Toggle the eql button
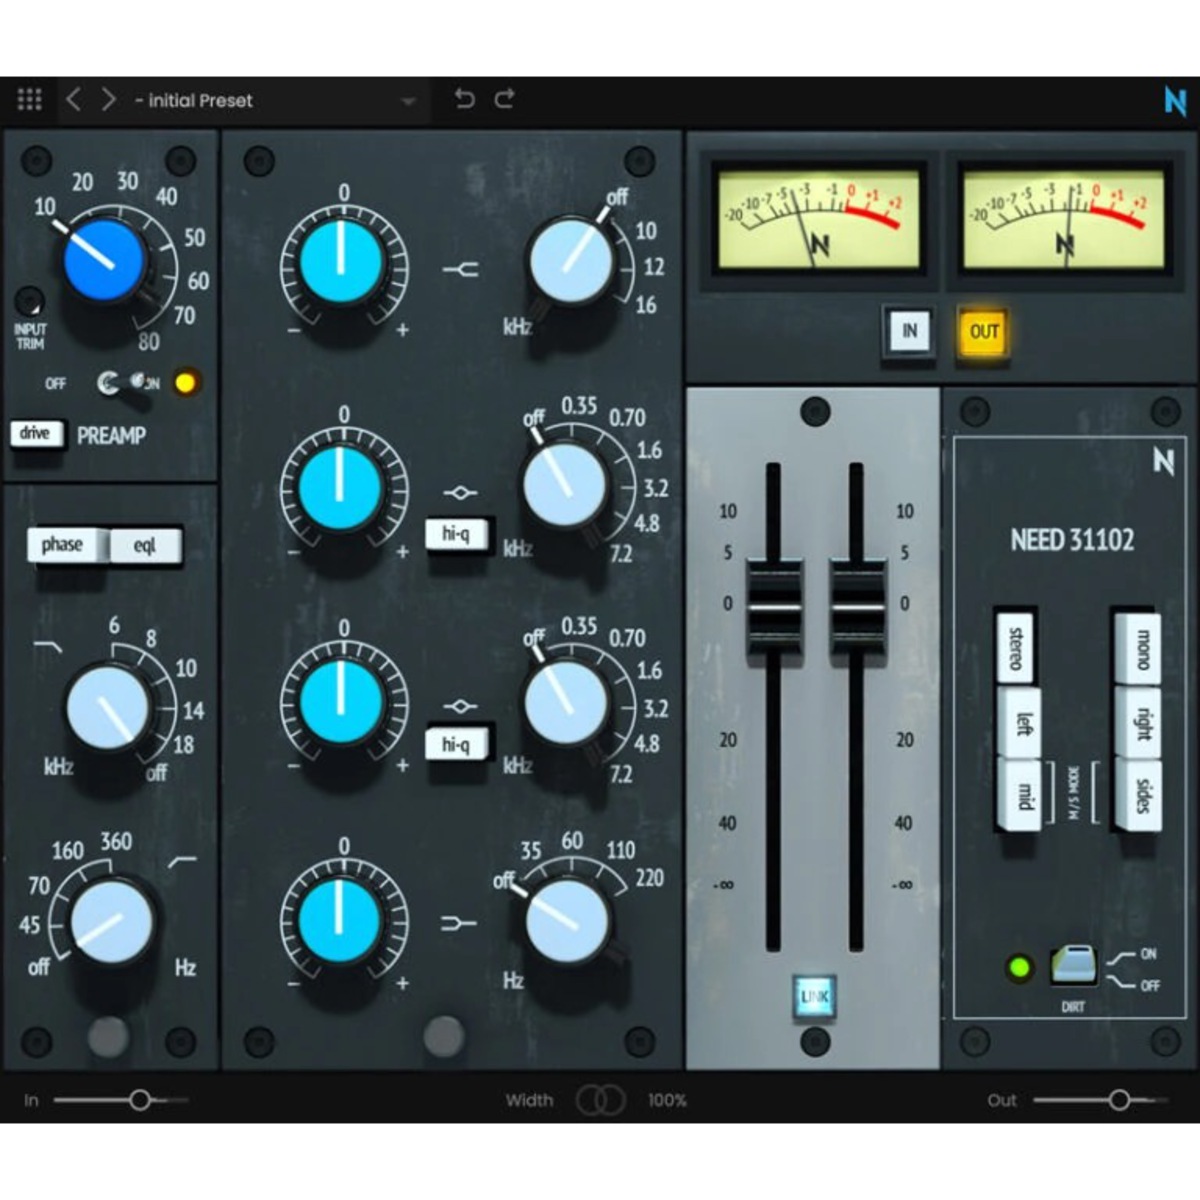Image resolution: width=1200 pixels, height=1200 pixels. pos(146,546)
